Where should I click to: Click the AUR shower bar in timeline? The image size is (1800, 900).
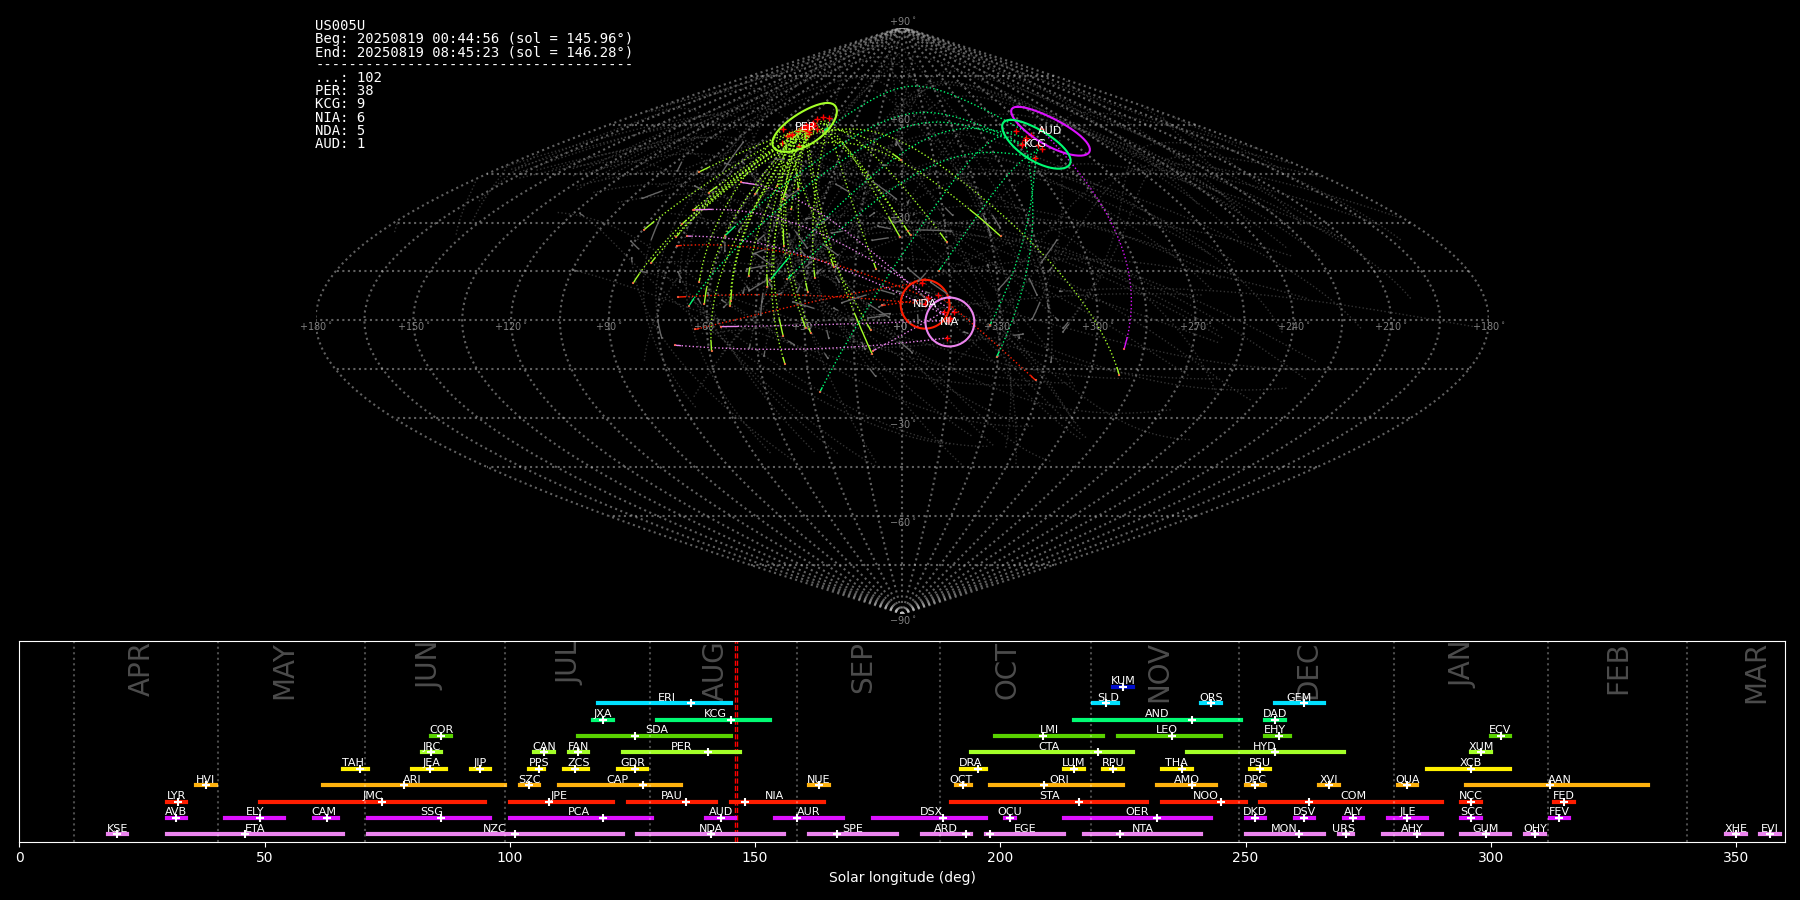click(808, 818)
